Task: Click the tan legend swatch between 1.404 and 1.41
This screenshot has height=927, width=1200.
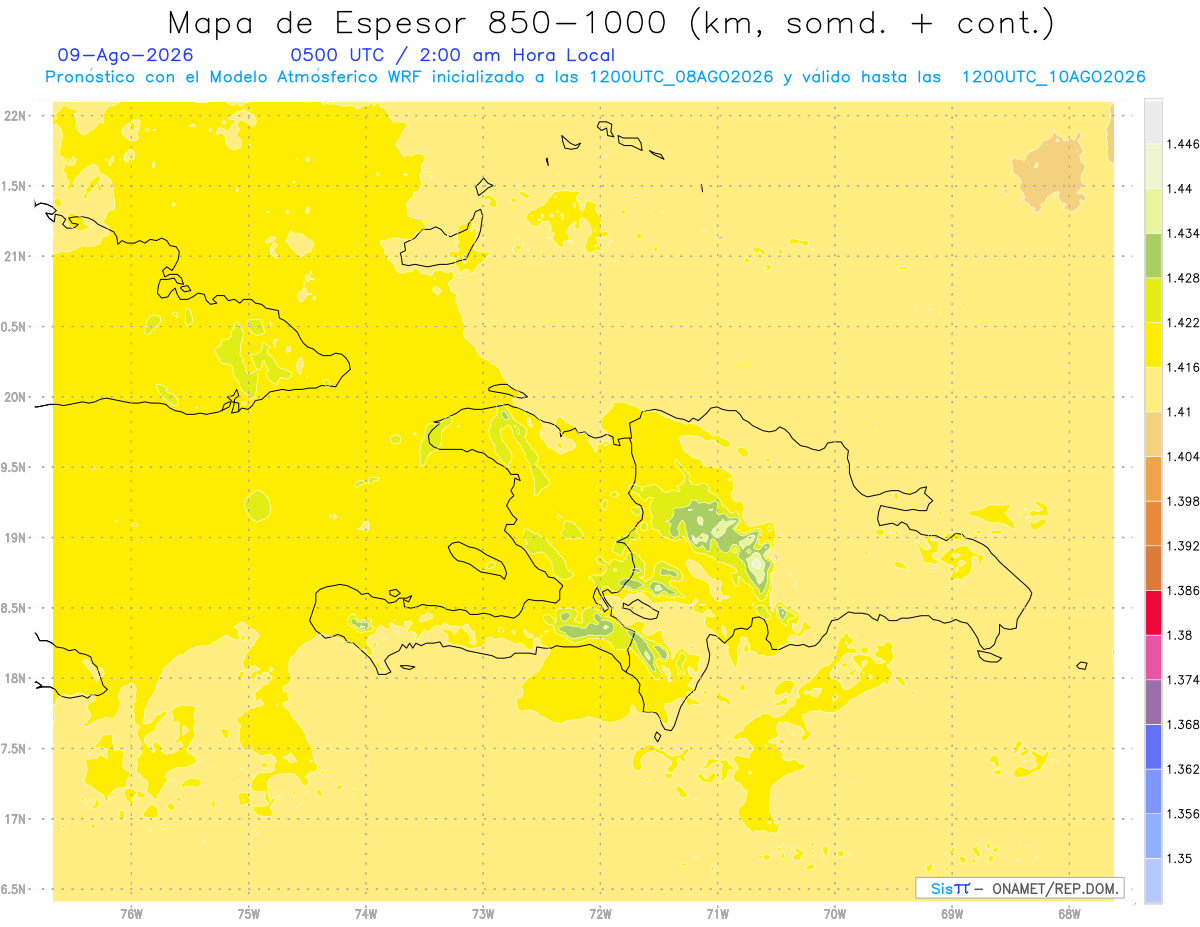Action: coord(1153,434)
